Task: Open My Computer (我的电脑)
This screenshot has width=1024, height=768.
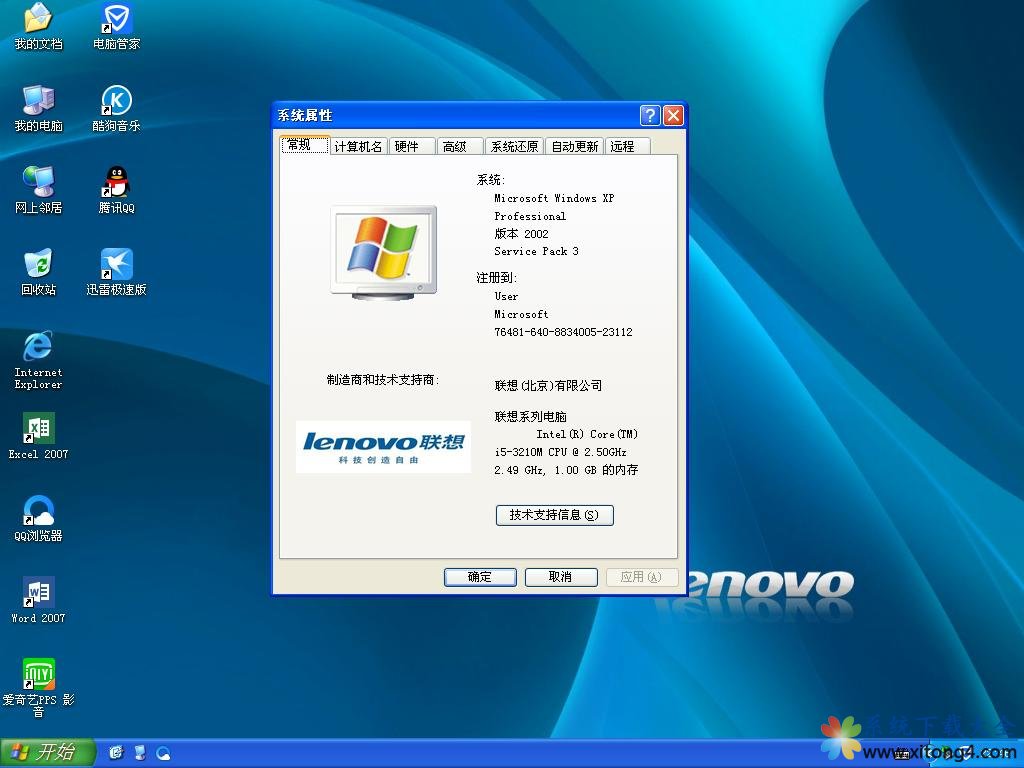Action: (37, 103)
